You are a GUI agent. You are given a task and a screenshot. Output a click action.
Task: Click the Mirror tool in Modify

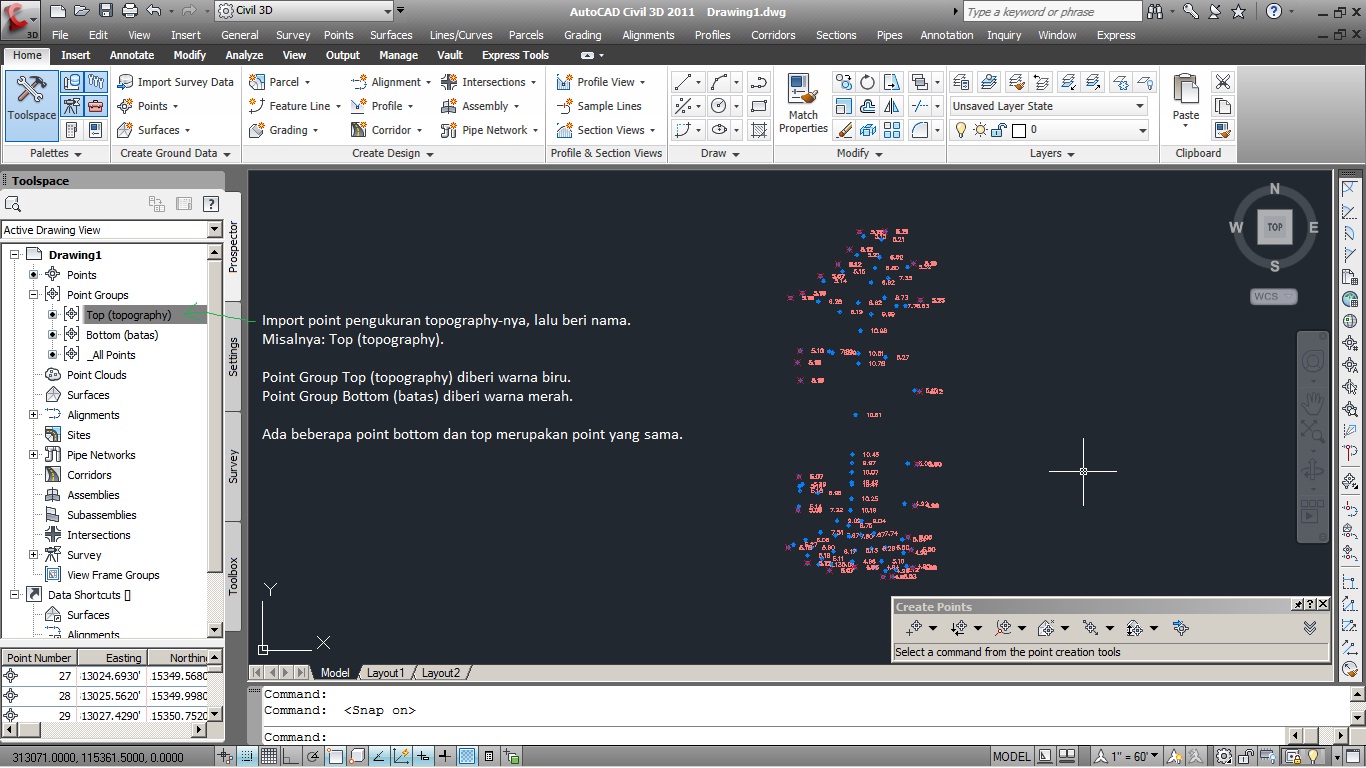[x=892, y=106]
